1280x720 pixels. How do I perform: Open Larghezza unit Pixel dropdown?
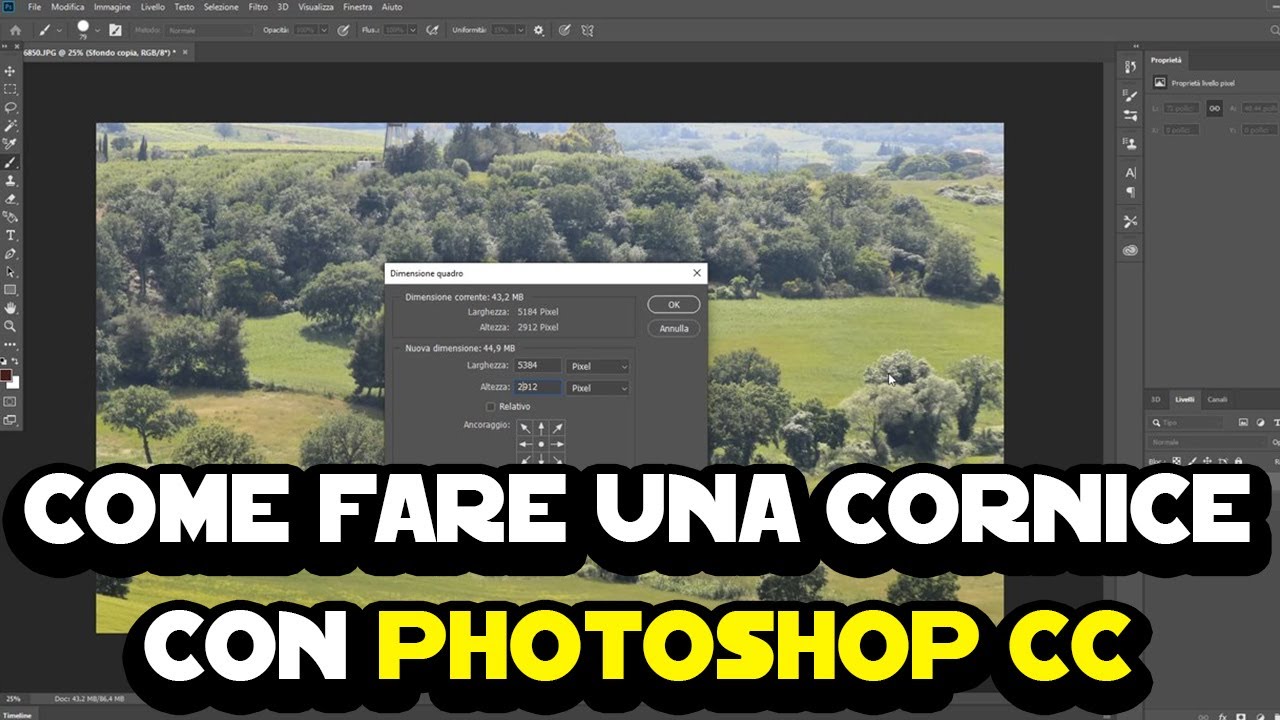pos(598,367)
